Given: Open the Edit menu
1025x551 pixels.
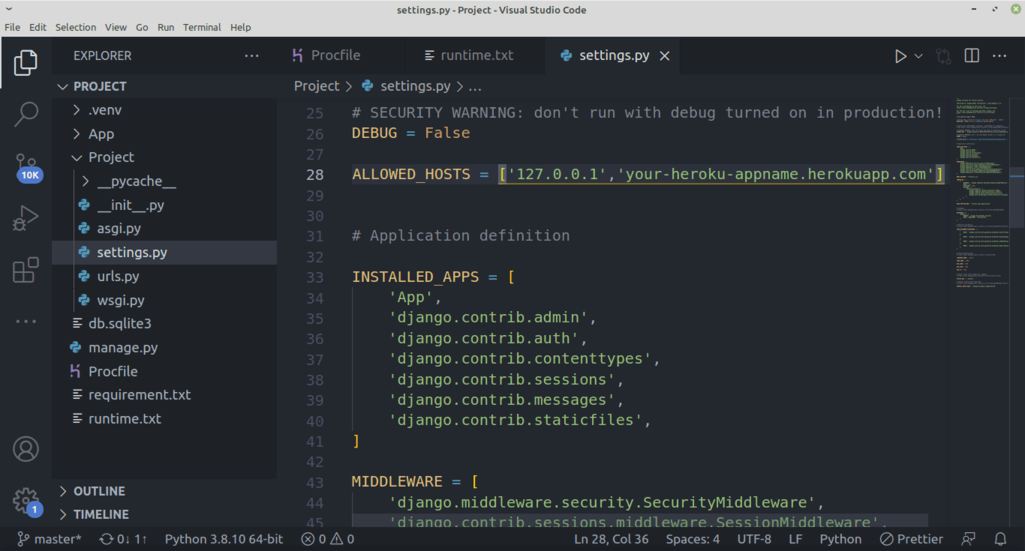Looking at the screenshot, I should pyautogui.click(x=37, y=27).
